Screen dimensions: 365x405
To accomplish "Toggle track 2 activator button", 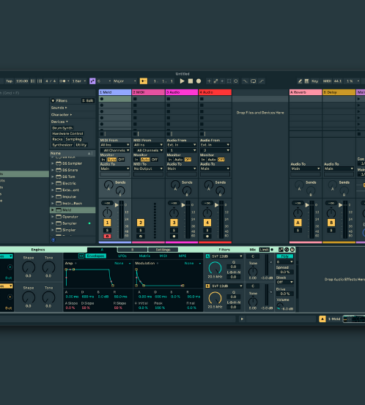I will (x=141, y=223).
